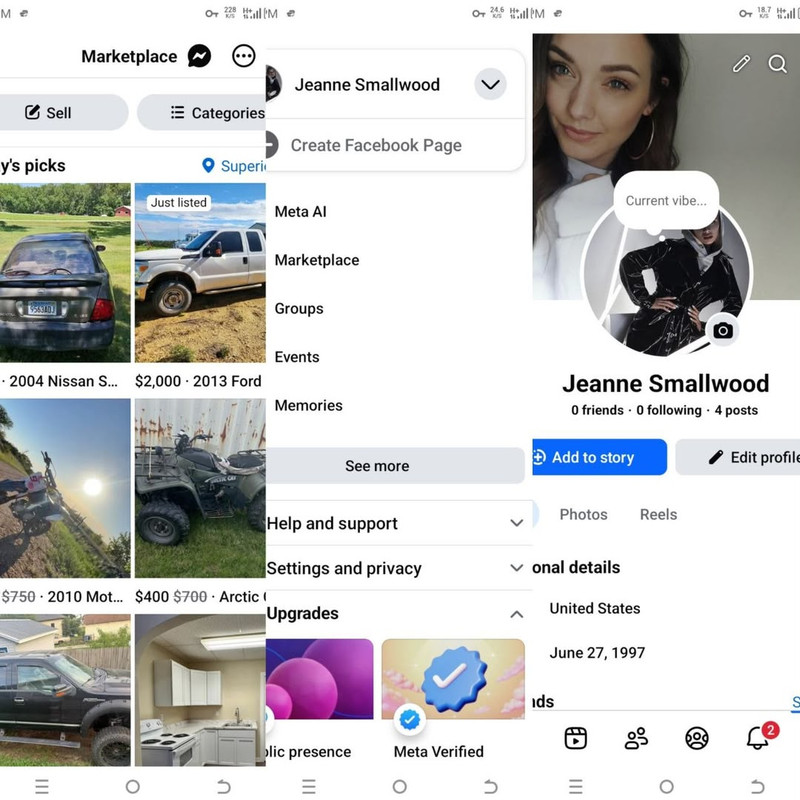
Task: Open the profile avatar icon in bottom bar
Action: (696, 738)
